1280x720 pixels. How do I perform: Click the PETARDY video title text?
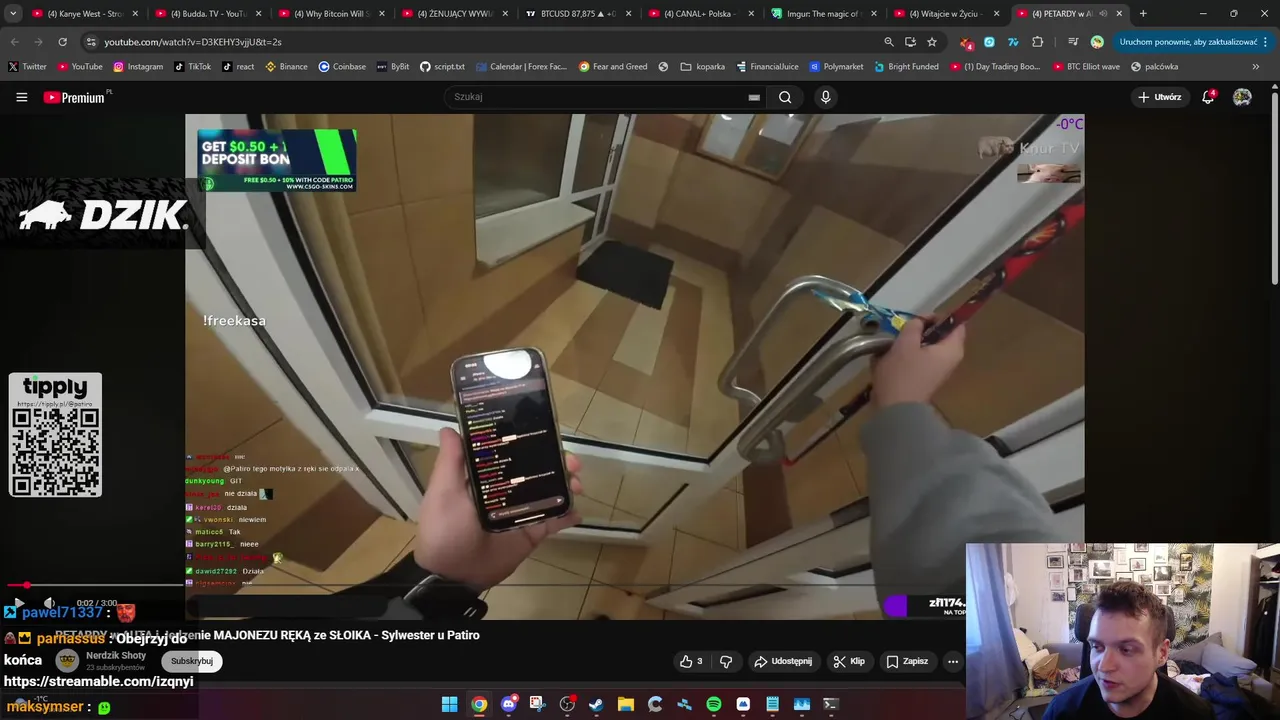point(267,635)
